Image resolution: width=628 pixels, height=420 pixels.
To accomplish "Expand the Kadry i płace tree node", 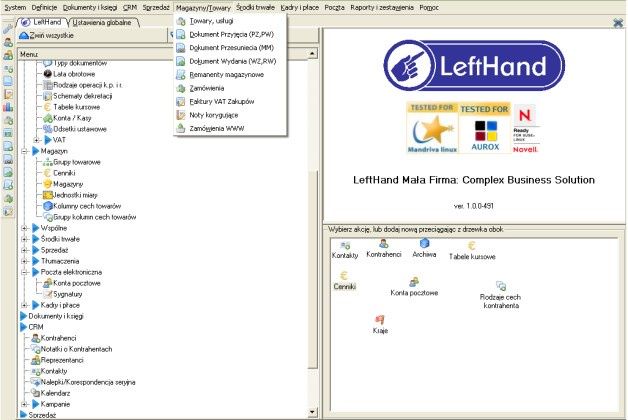I will (x=24, y=305).
